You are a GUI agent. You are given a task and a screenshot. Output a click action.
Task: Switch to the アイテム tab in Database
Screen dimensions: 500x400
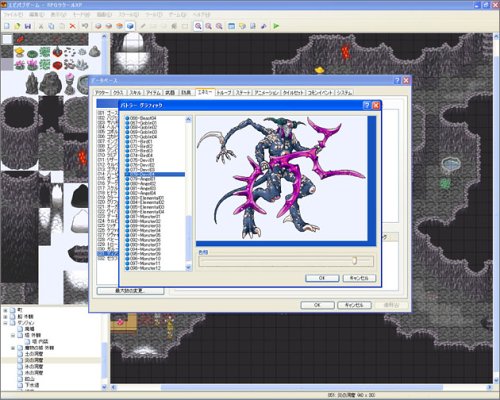(x=153, y=92)
